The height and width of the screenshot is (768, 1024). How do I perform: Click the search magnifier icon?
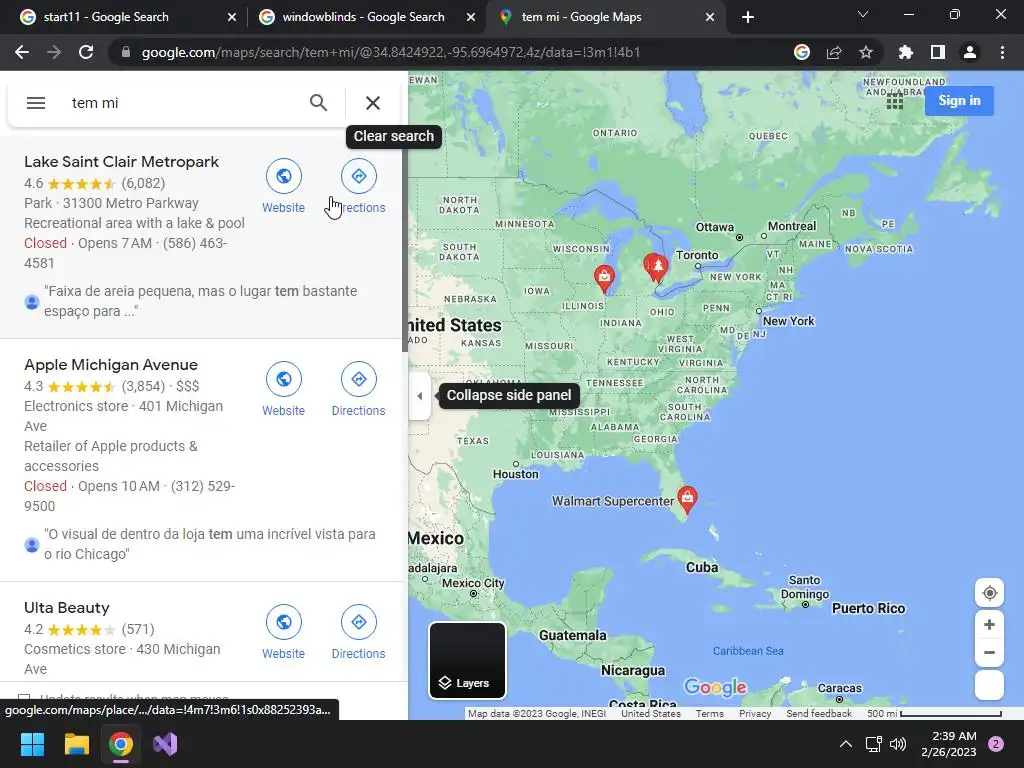318,103
